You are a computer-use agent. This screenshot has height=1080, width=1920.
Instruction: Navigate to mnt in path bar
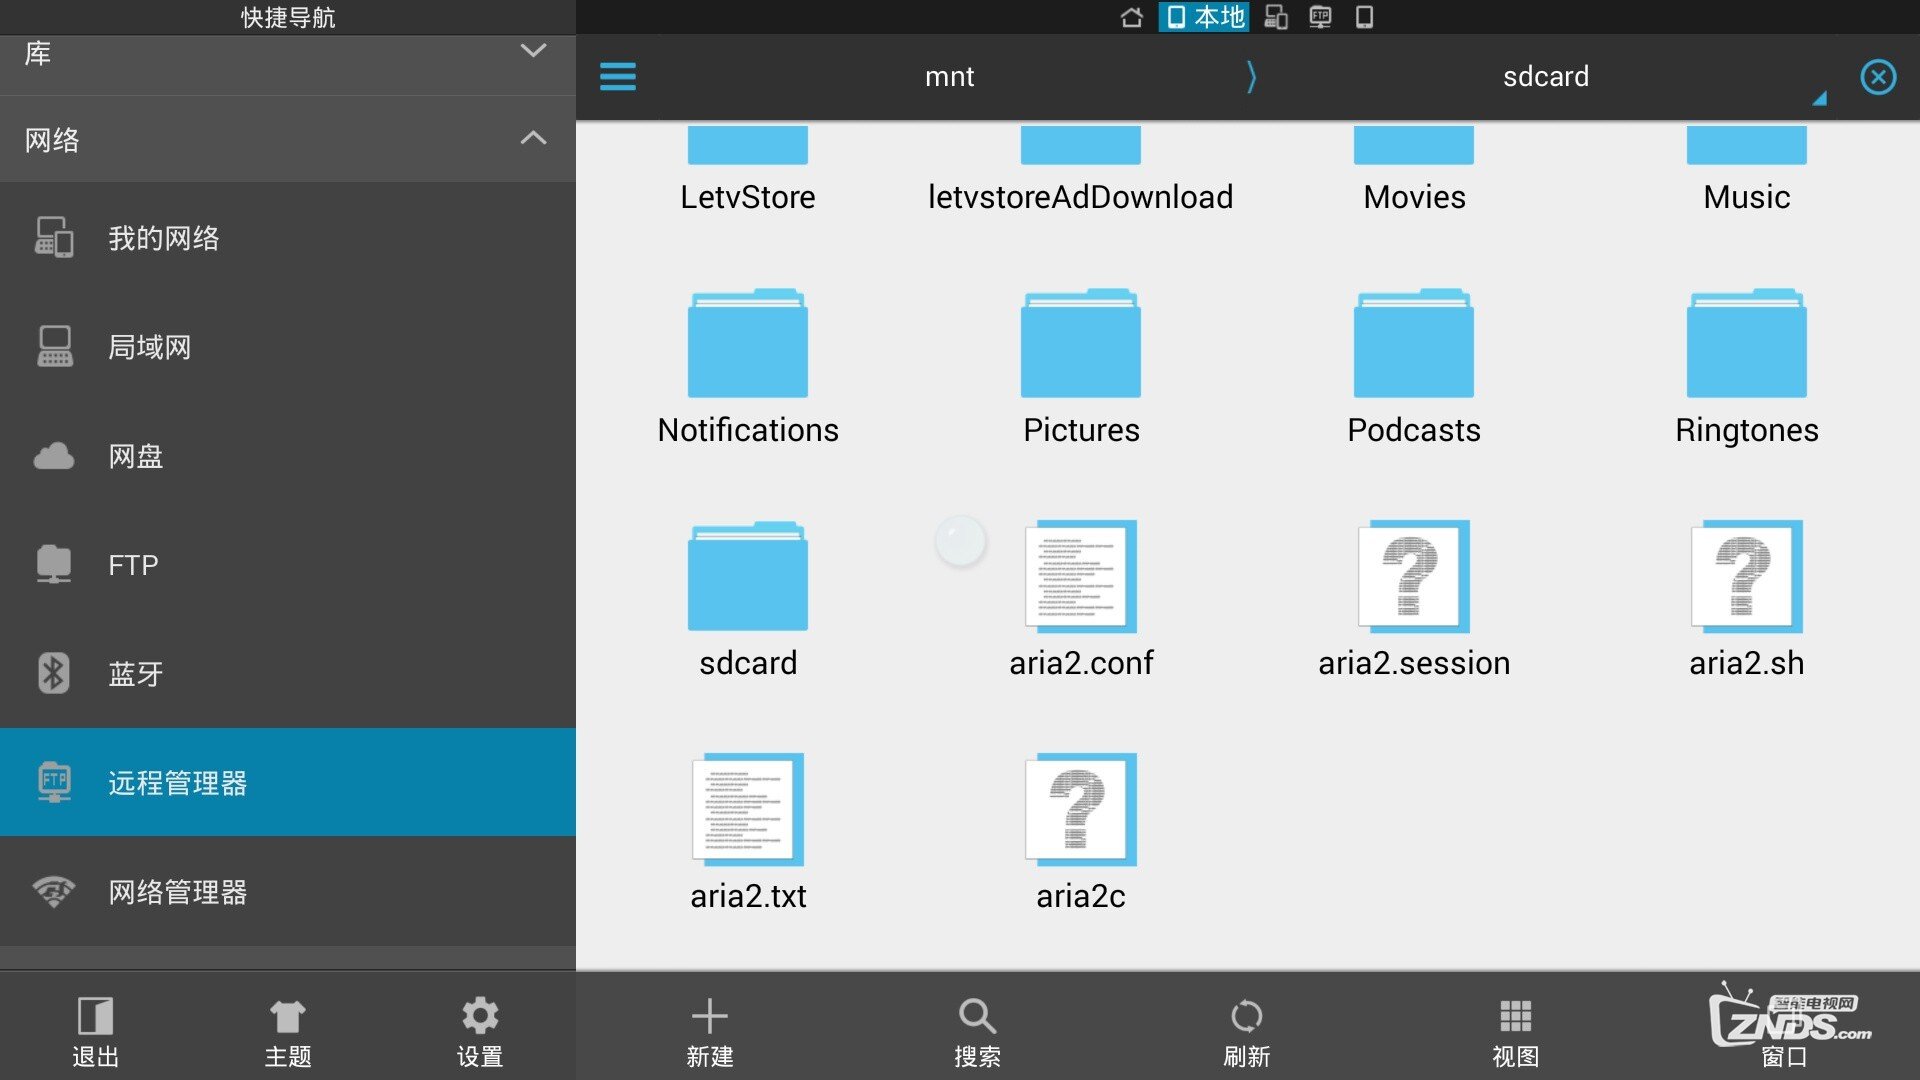(949, 77)
